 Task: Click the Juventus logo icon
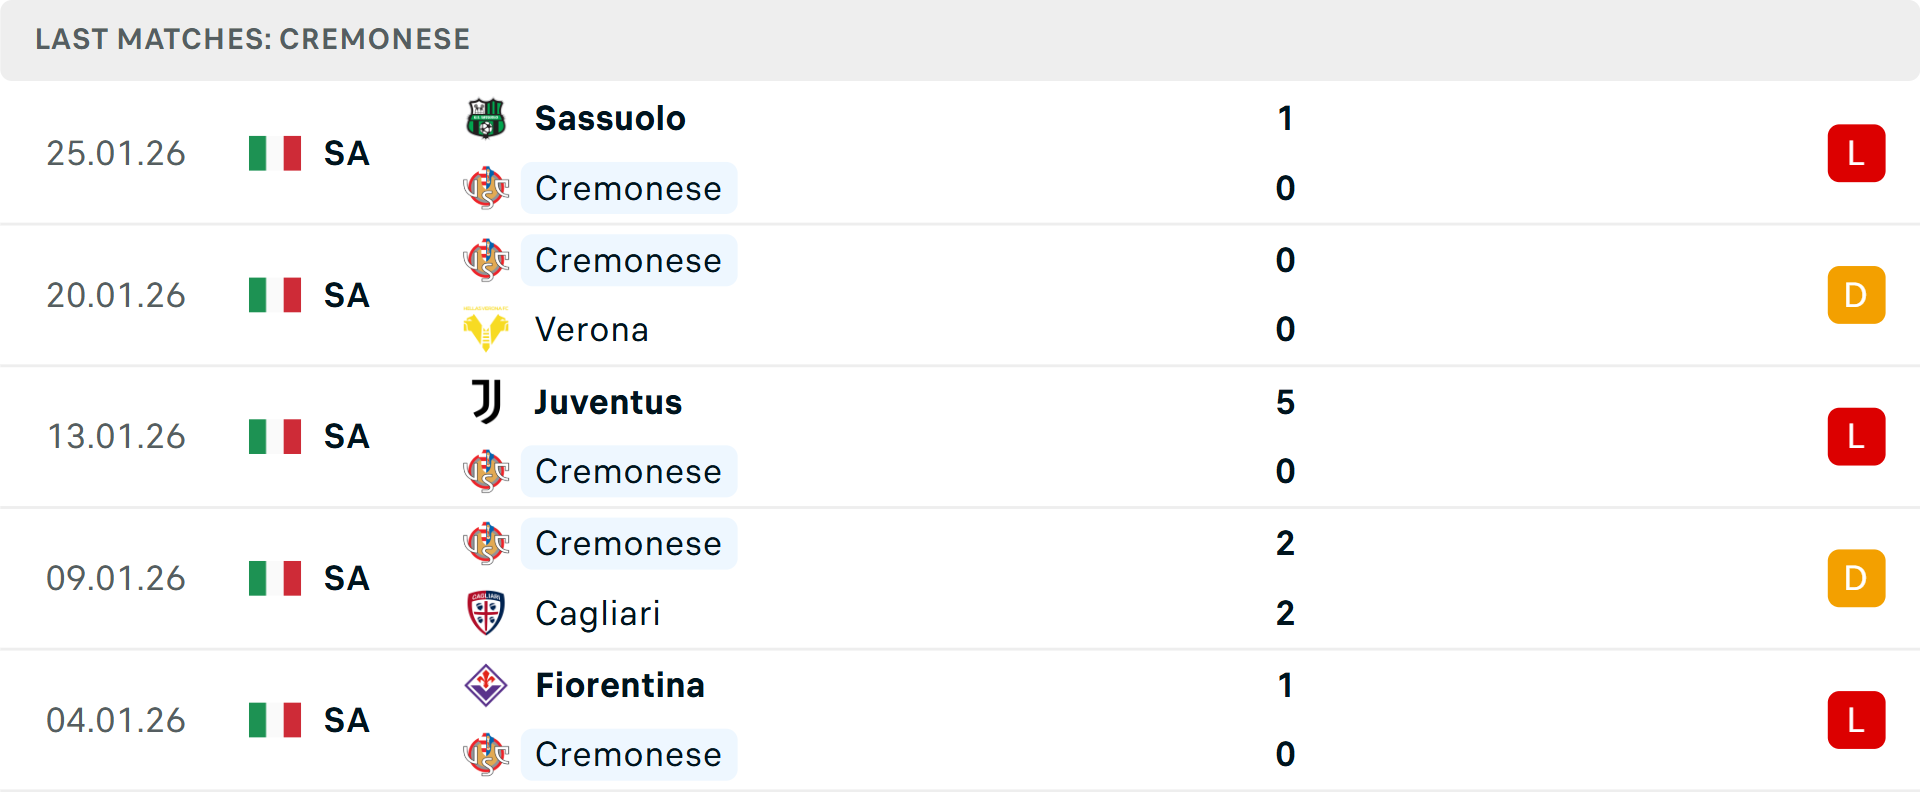coord(486,402)
